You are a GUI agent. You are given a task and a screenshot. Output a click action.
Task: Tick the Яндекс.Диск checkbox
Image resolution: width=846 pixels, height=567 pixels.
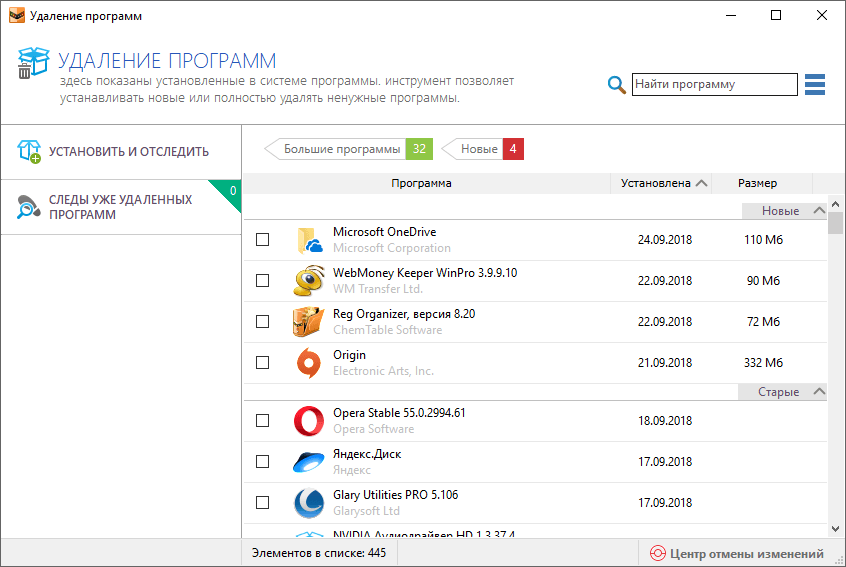click(x=263, y=462)
